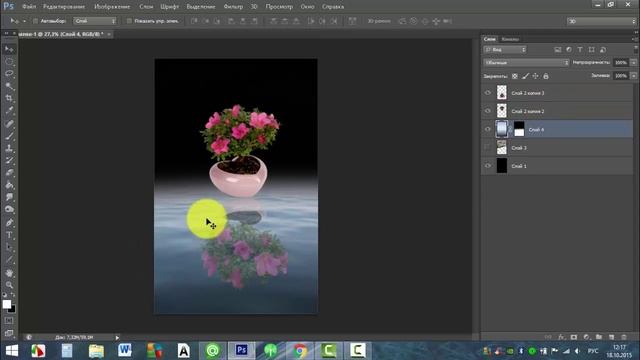Hide the Слой 1 layer
The width and height of the screenshot is (640, 360).
pyautogui.click(x=488, y=166)
